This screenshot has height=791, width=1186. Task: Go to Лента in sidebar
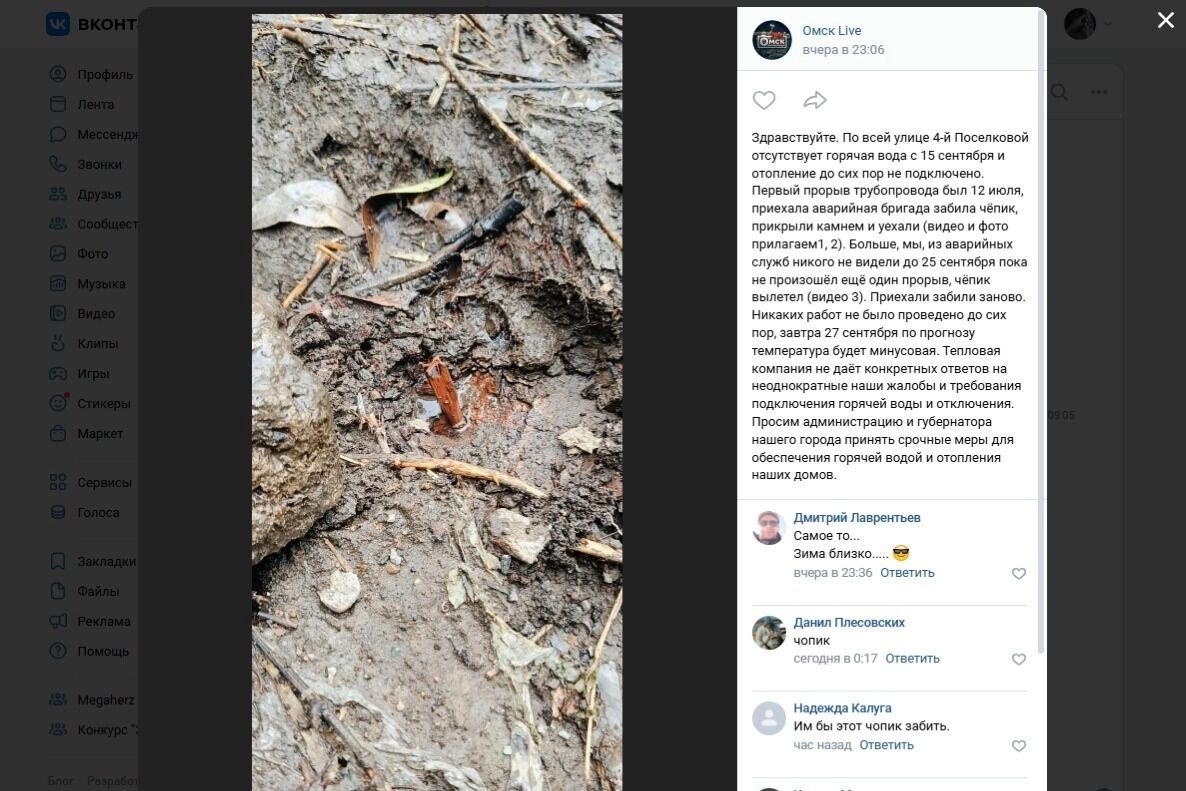coord(96,104)
